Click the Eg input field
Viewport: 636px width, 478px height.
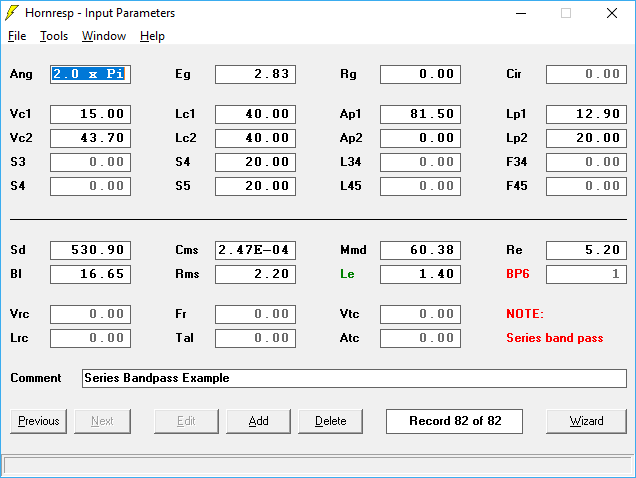[256, 74]
